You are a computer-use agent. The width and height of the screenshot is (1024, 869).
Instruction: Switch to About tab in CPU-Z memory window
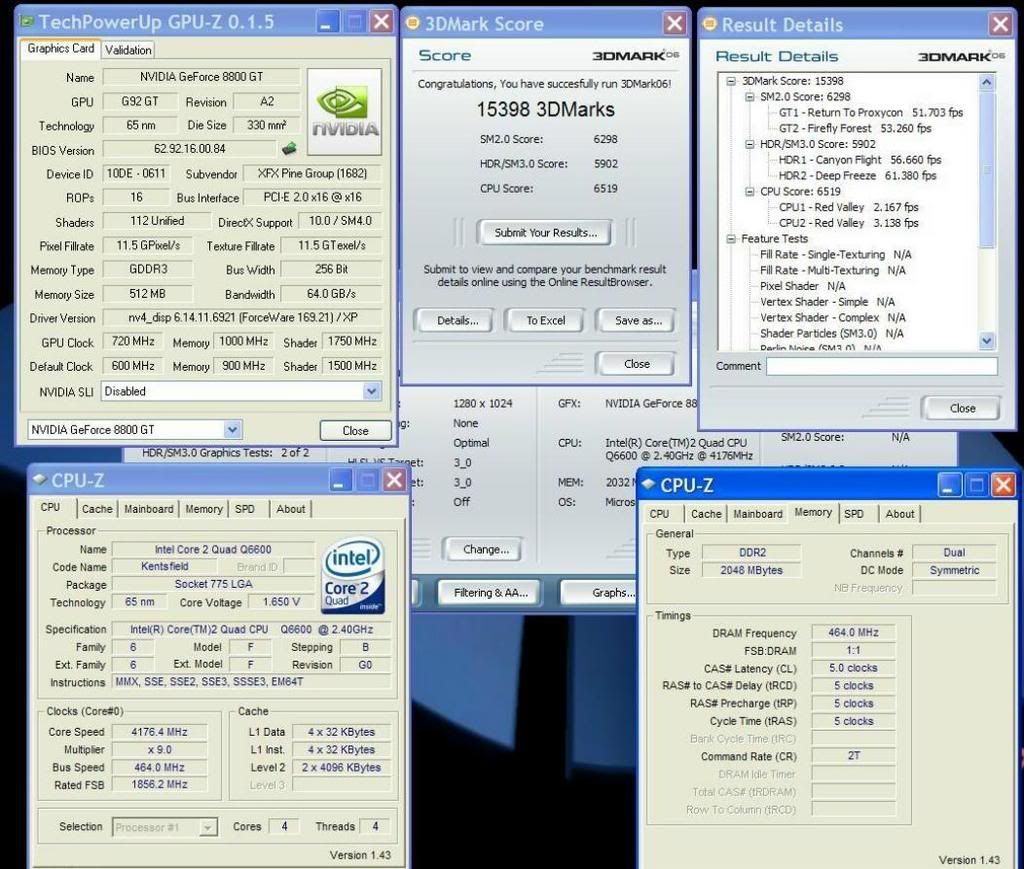tap(899, 514)
